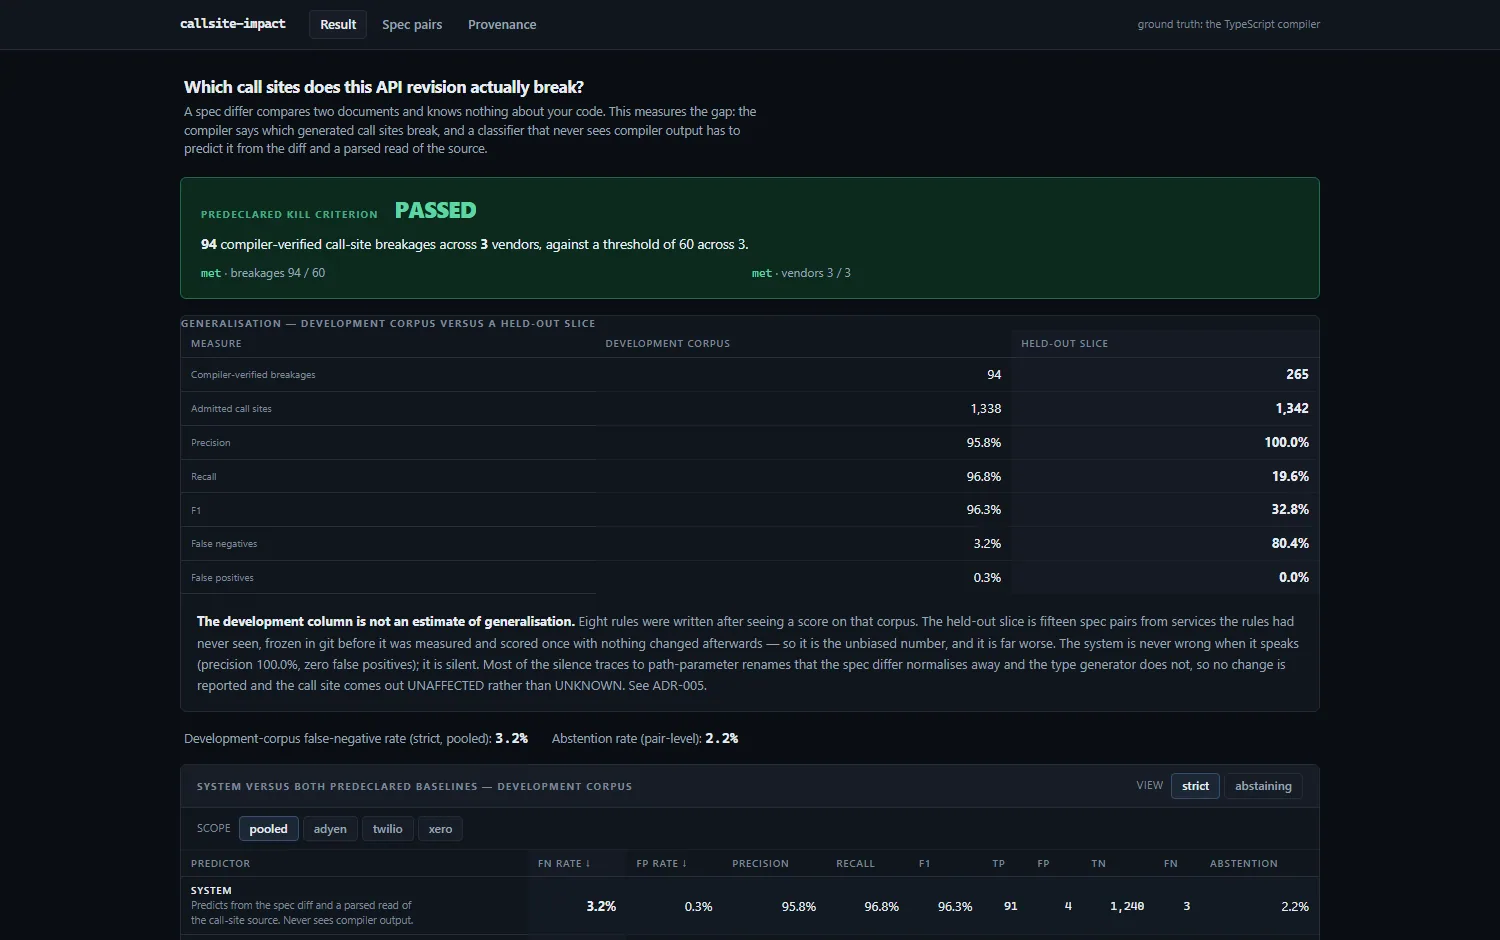Click the held-out false positives value 0.0%
This screenshot has width=1500, height=940.
coord(1294,577)
